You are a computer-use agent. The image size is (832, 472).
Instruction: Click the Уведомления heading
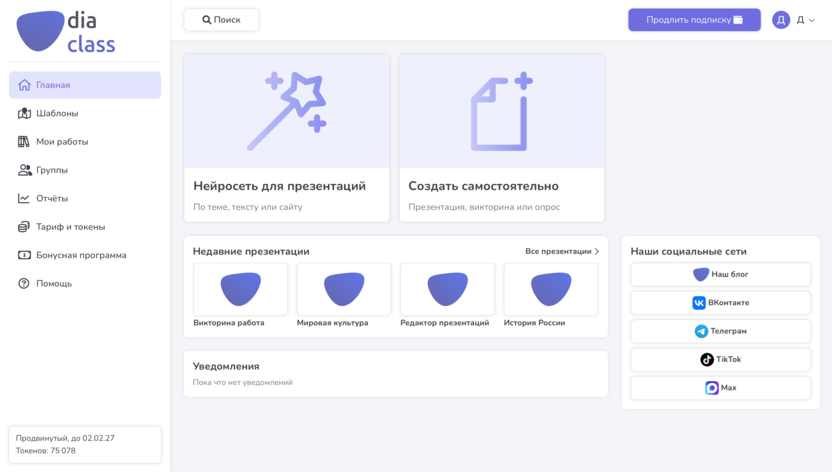(x=226, y=366)
